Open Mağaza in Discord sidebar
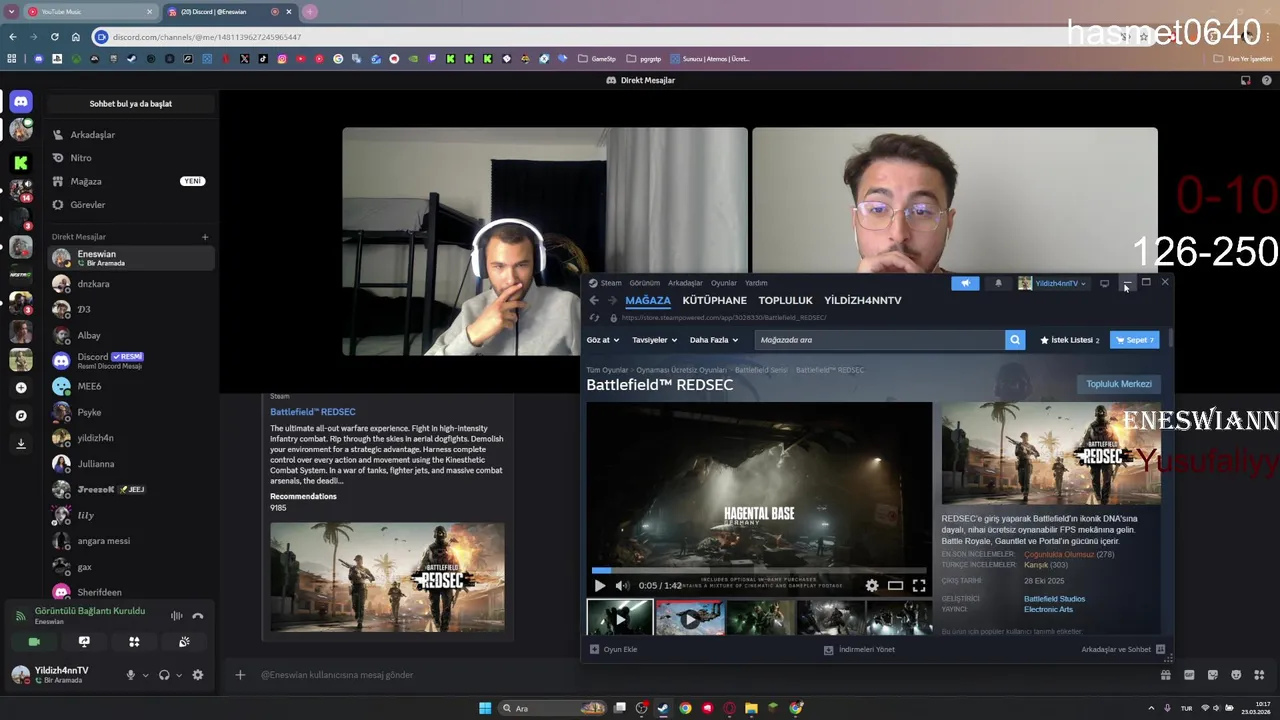 [130, 181]
